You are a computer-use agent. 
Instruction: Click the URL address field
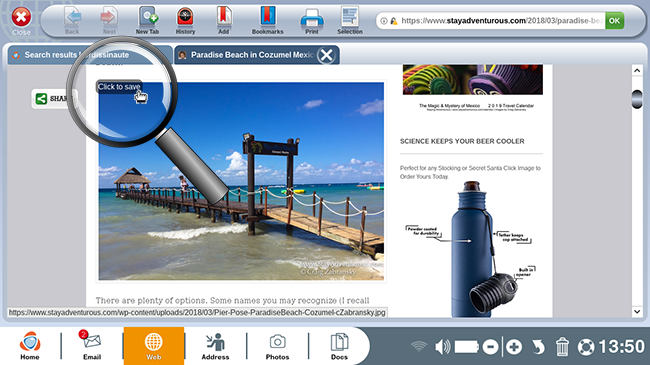[x=491, y=21]
